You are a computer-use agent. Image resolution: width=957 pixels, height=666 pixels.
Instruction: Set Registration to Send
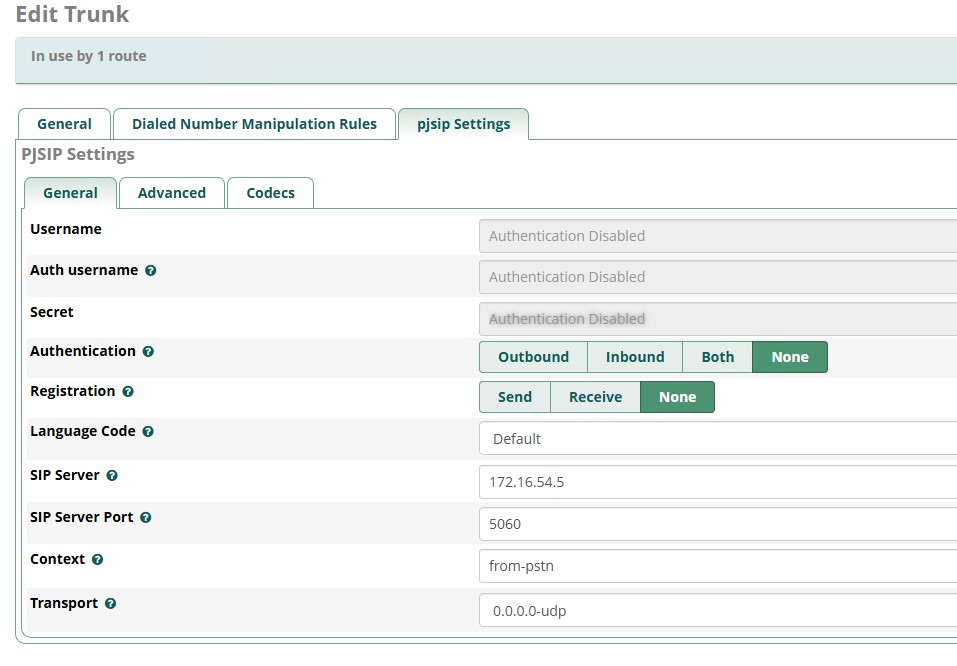tap(514, 397)
